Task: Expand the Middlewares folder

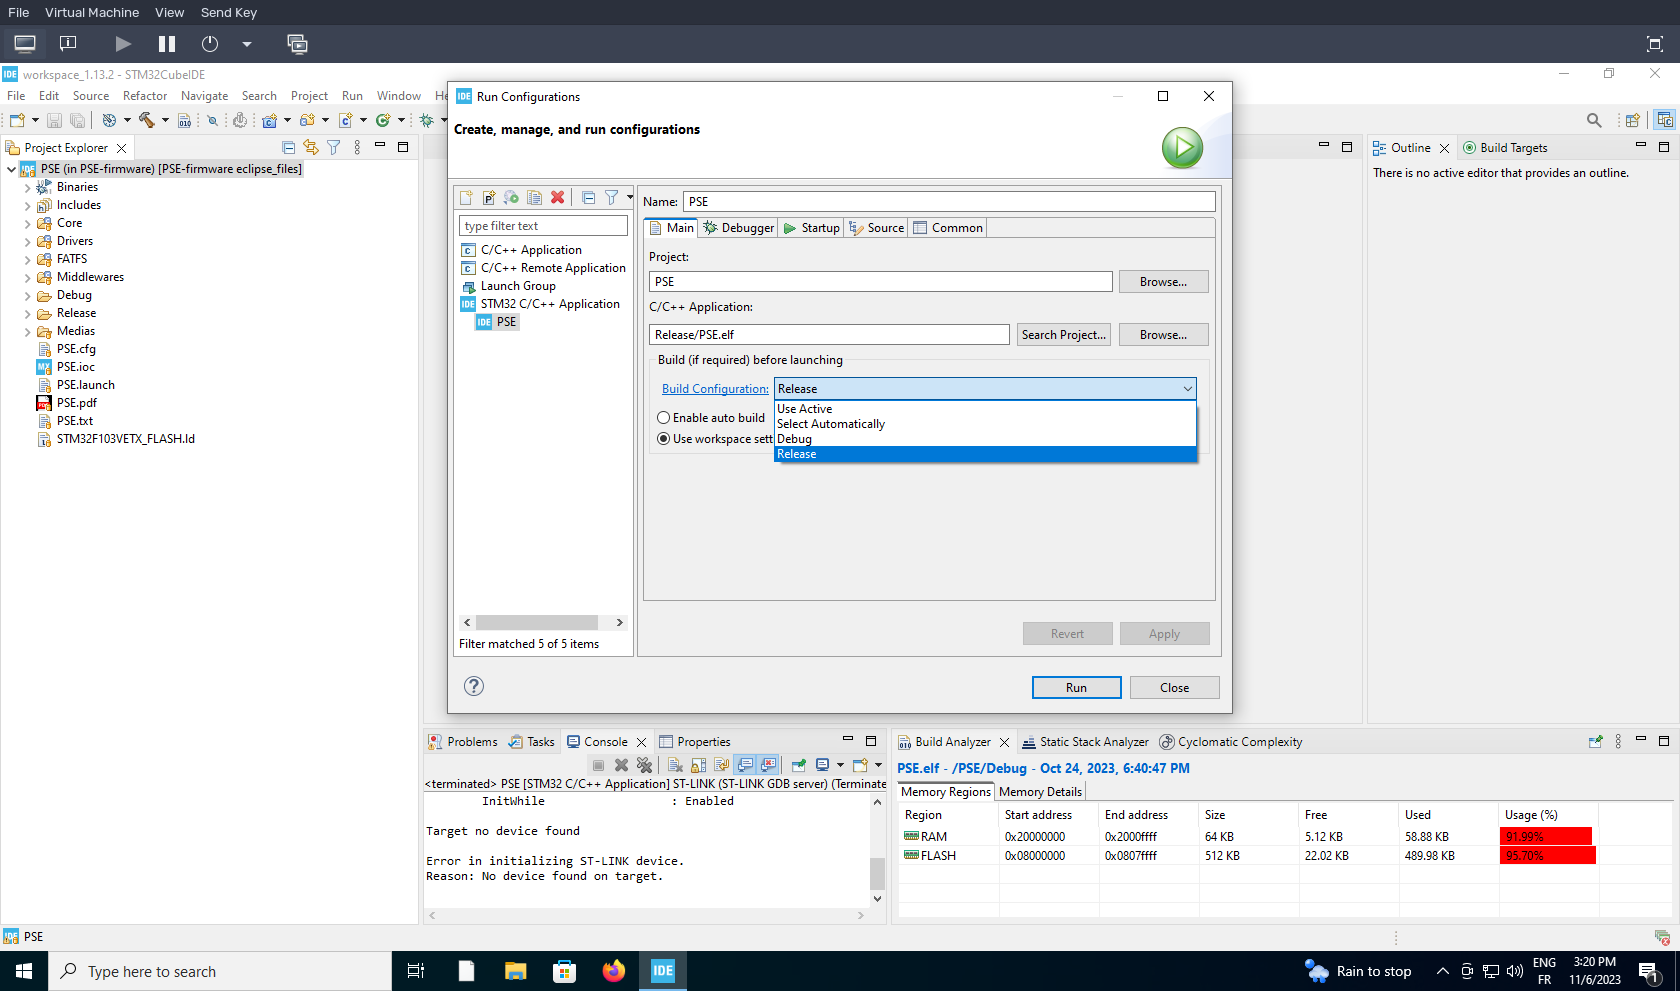Action: coord(27,277)
